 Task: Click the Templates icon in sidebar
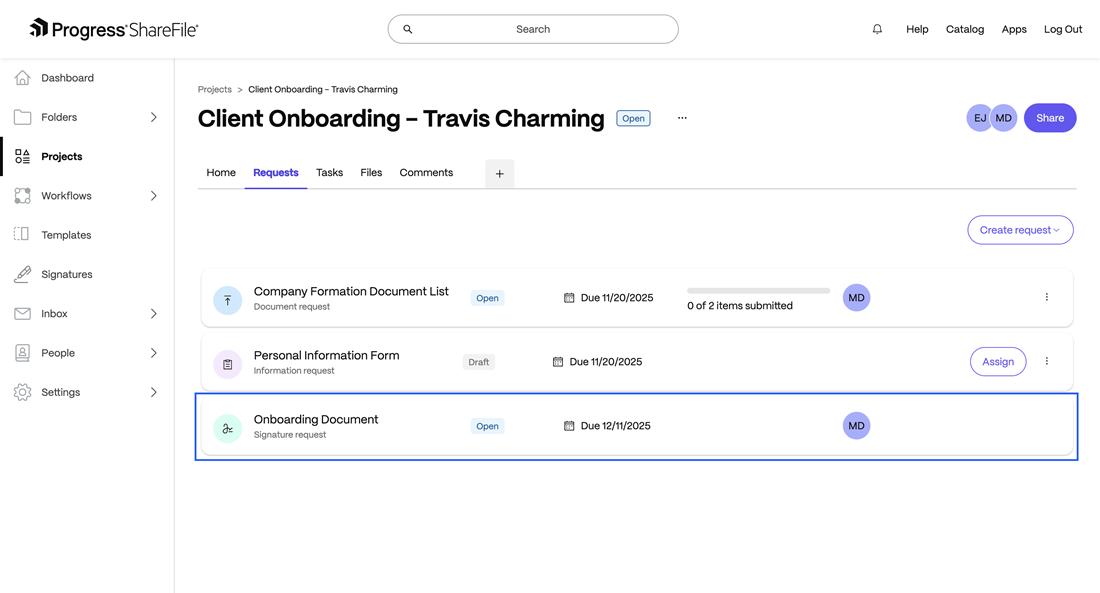[22, 235]
